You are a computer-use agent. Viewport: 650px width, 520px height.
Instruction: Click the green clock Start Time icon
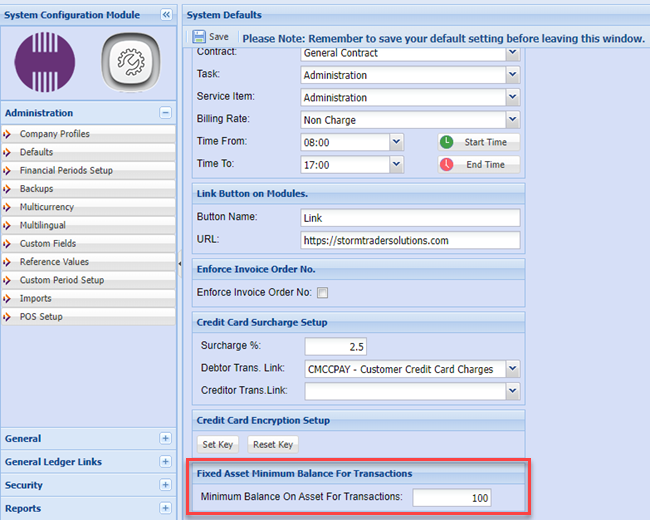point(446,142)
